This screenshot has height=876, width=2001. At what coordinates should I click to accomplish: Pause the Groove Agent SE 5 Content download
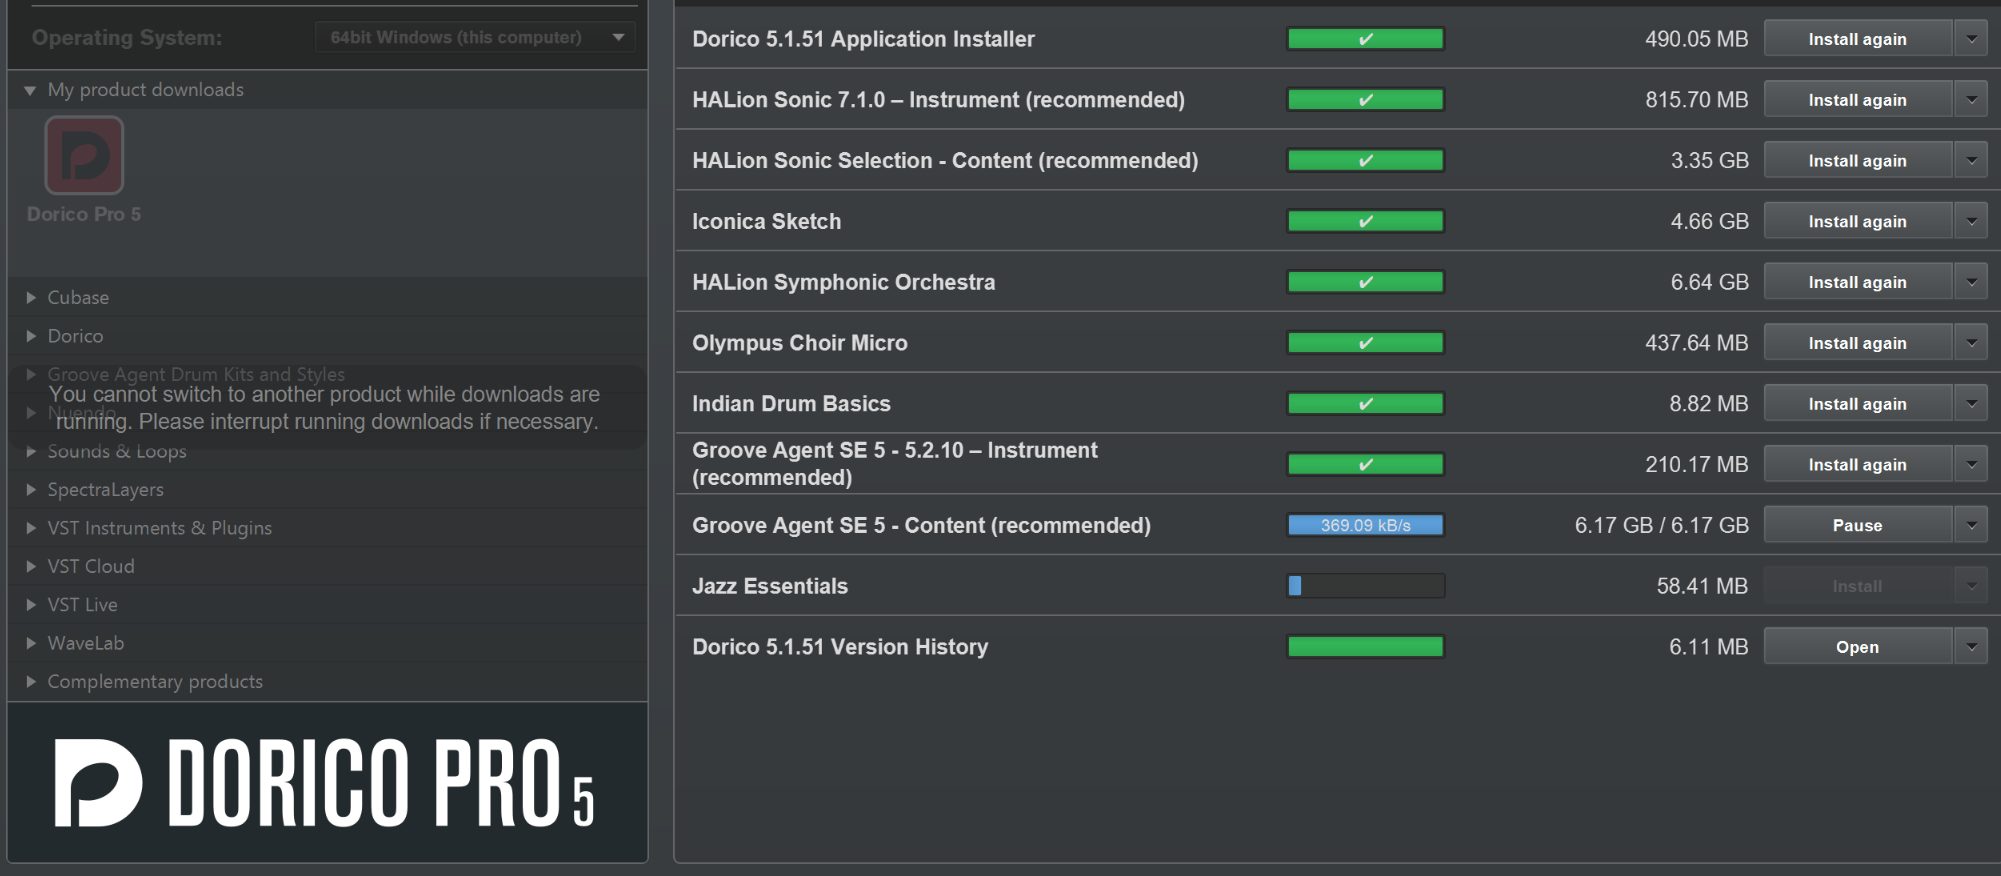pyautogui.click(x=1856, y=524)
